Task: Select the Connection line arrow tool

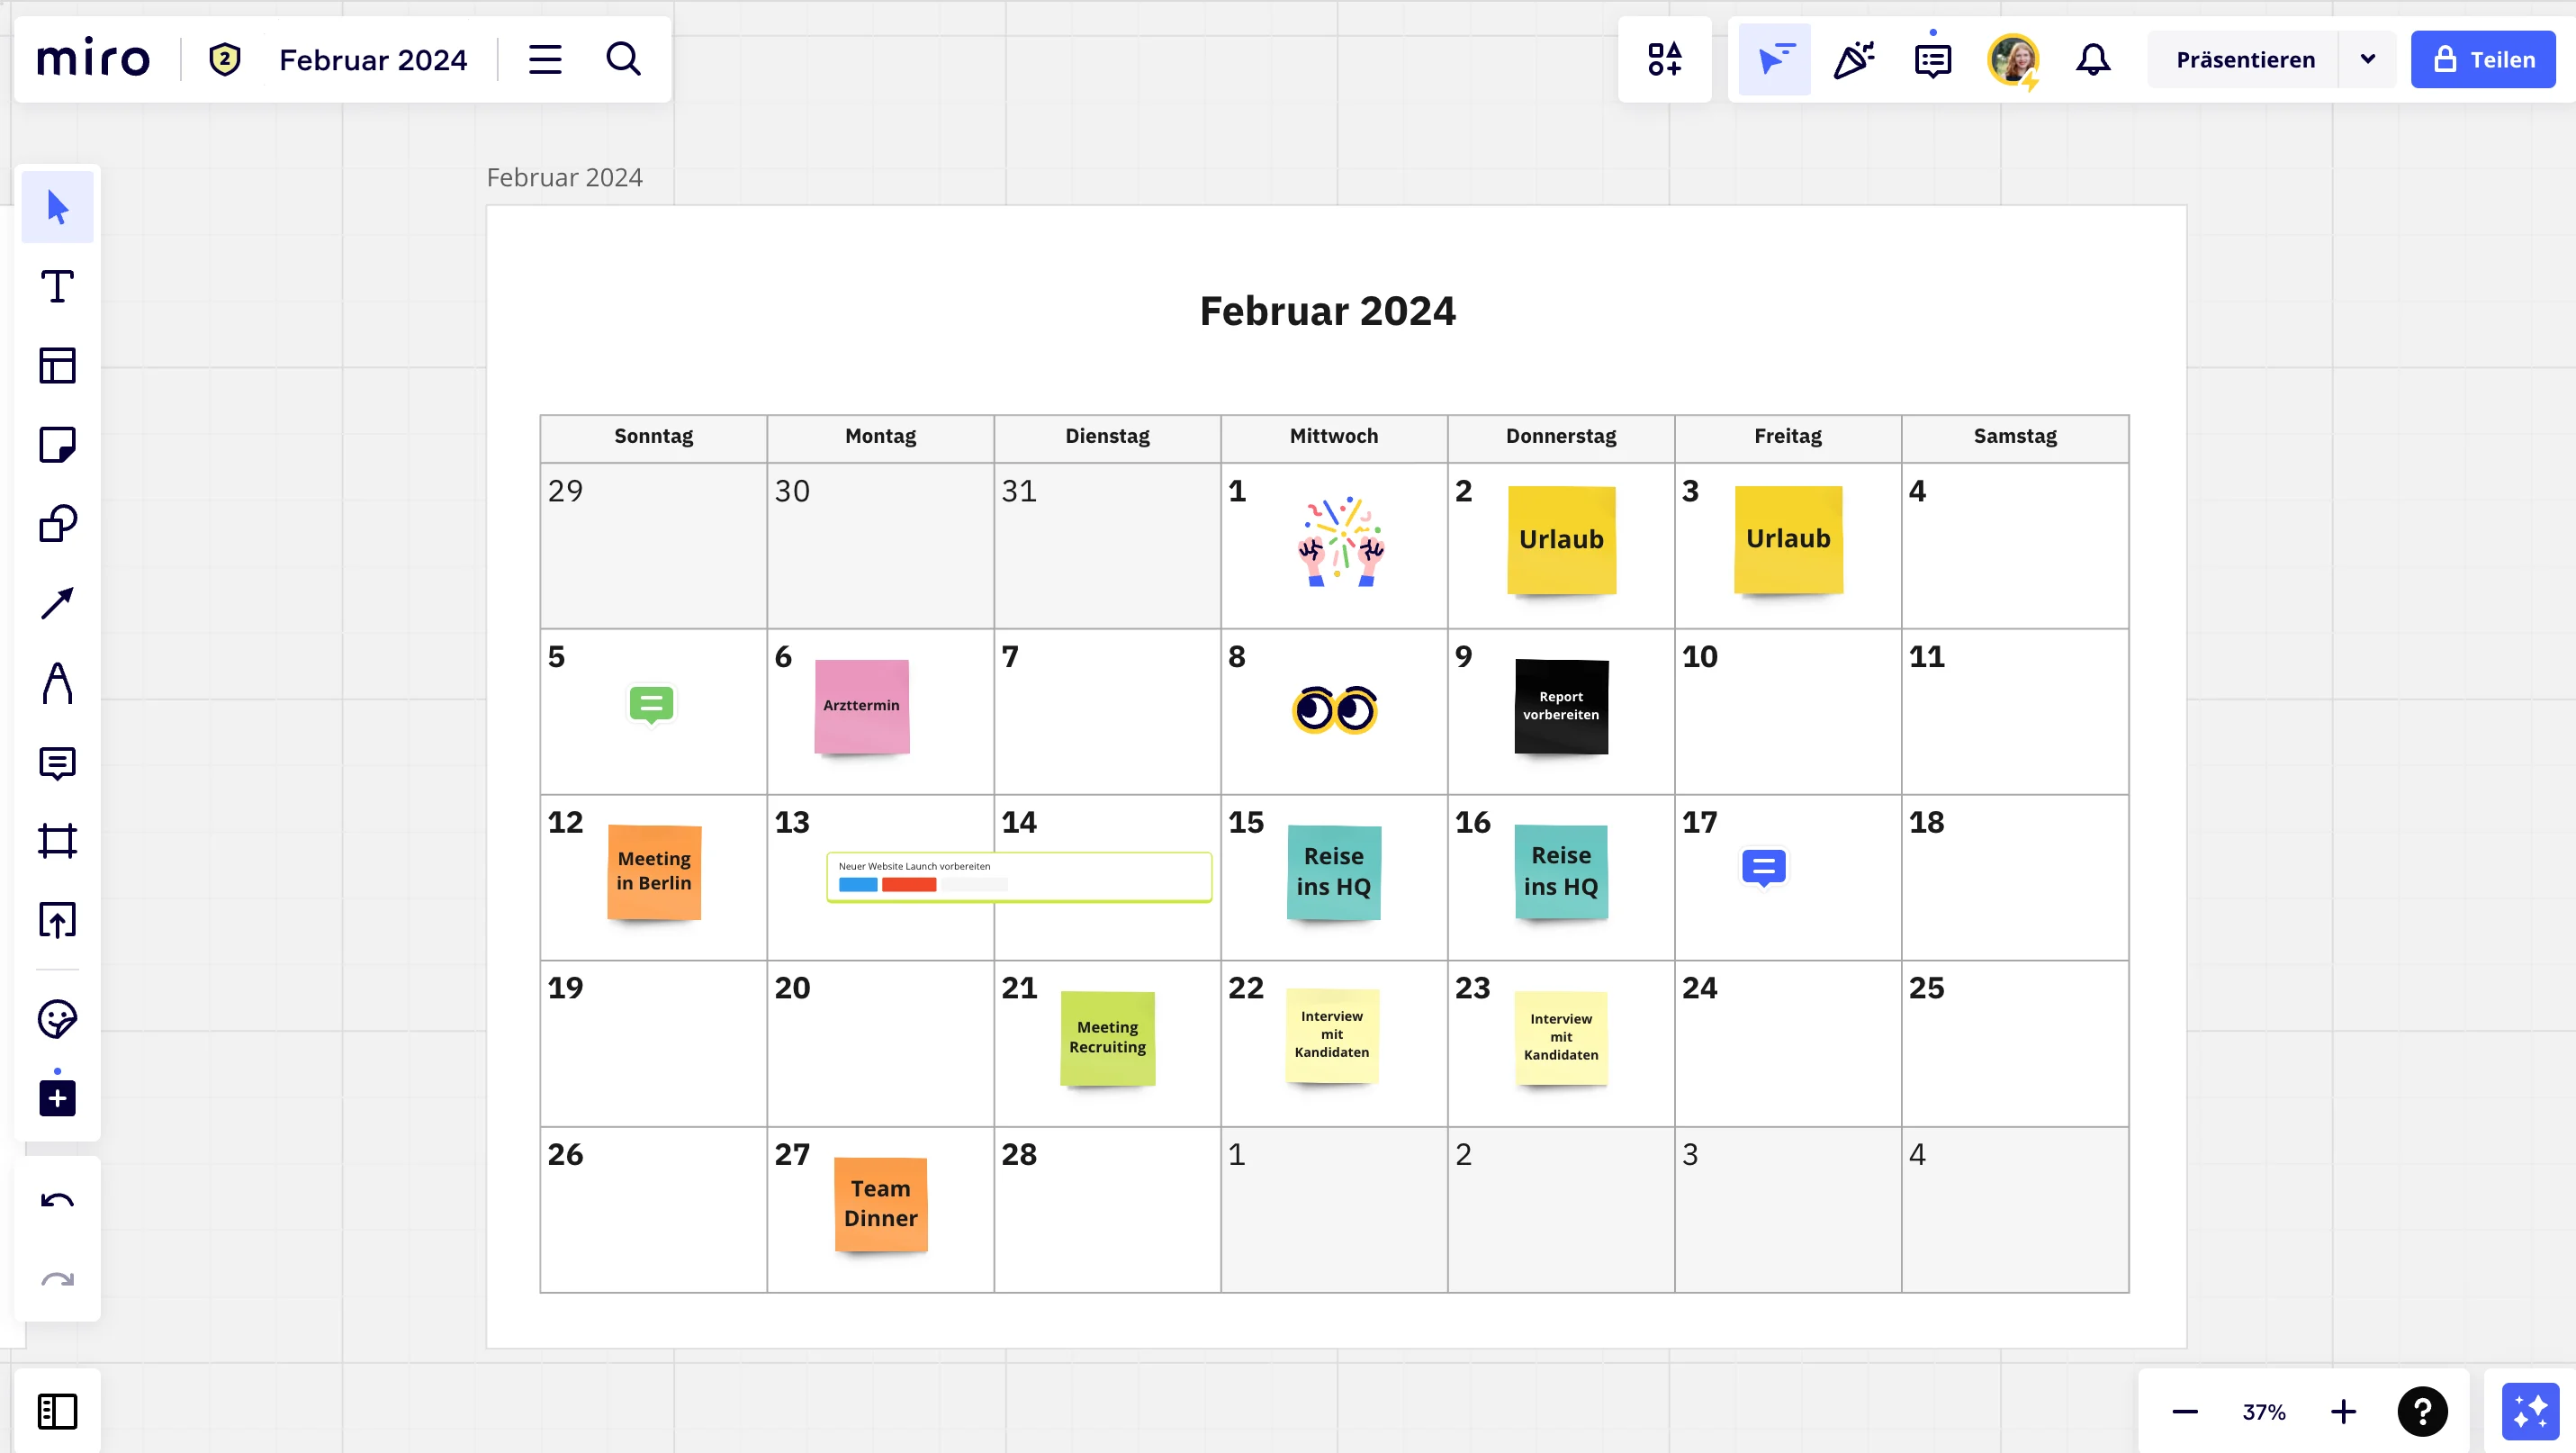Action: (57, 603)
